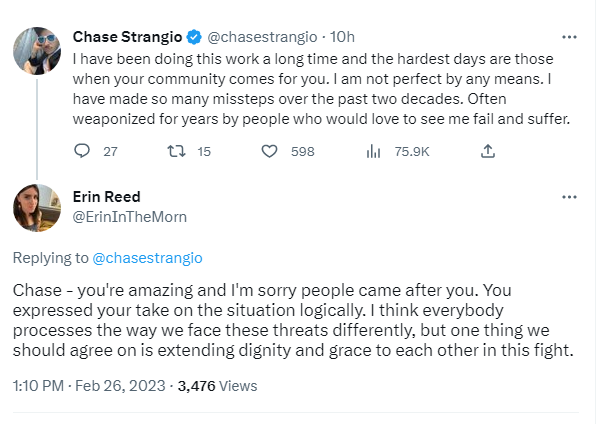Screen dimensions: 608x424
Task: Open the view analytics icon showing 75.9K
Action: 373,151
